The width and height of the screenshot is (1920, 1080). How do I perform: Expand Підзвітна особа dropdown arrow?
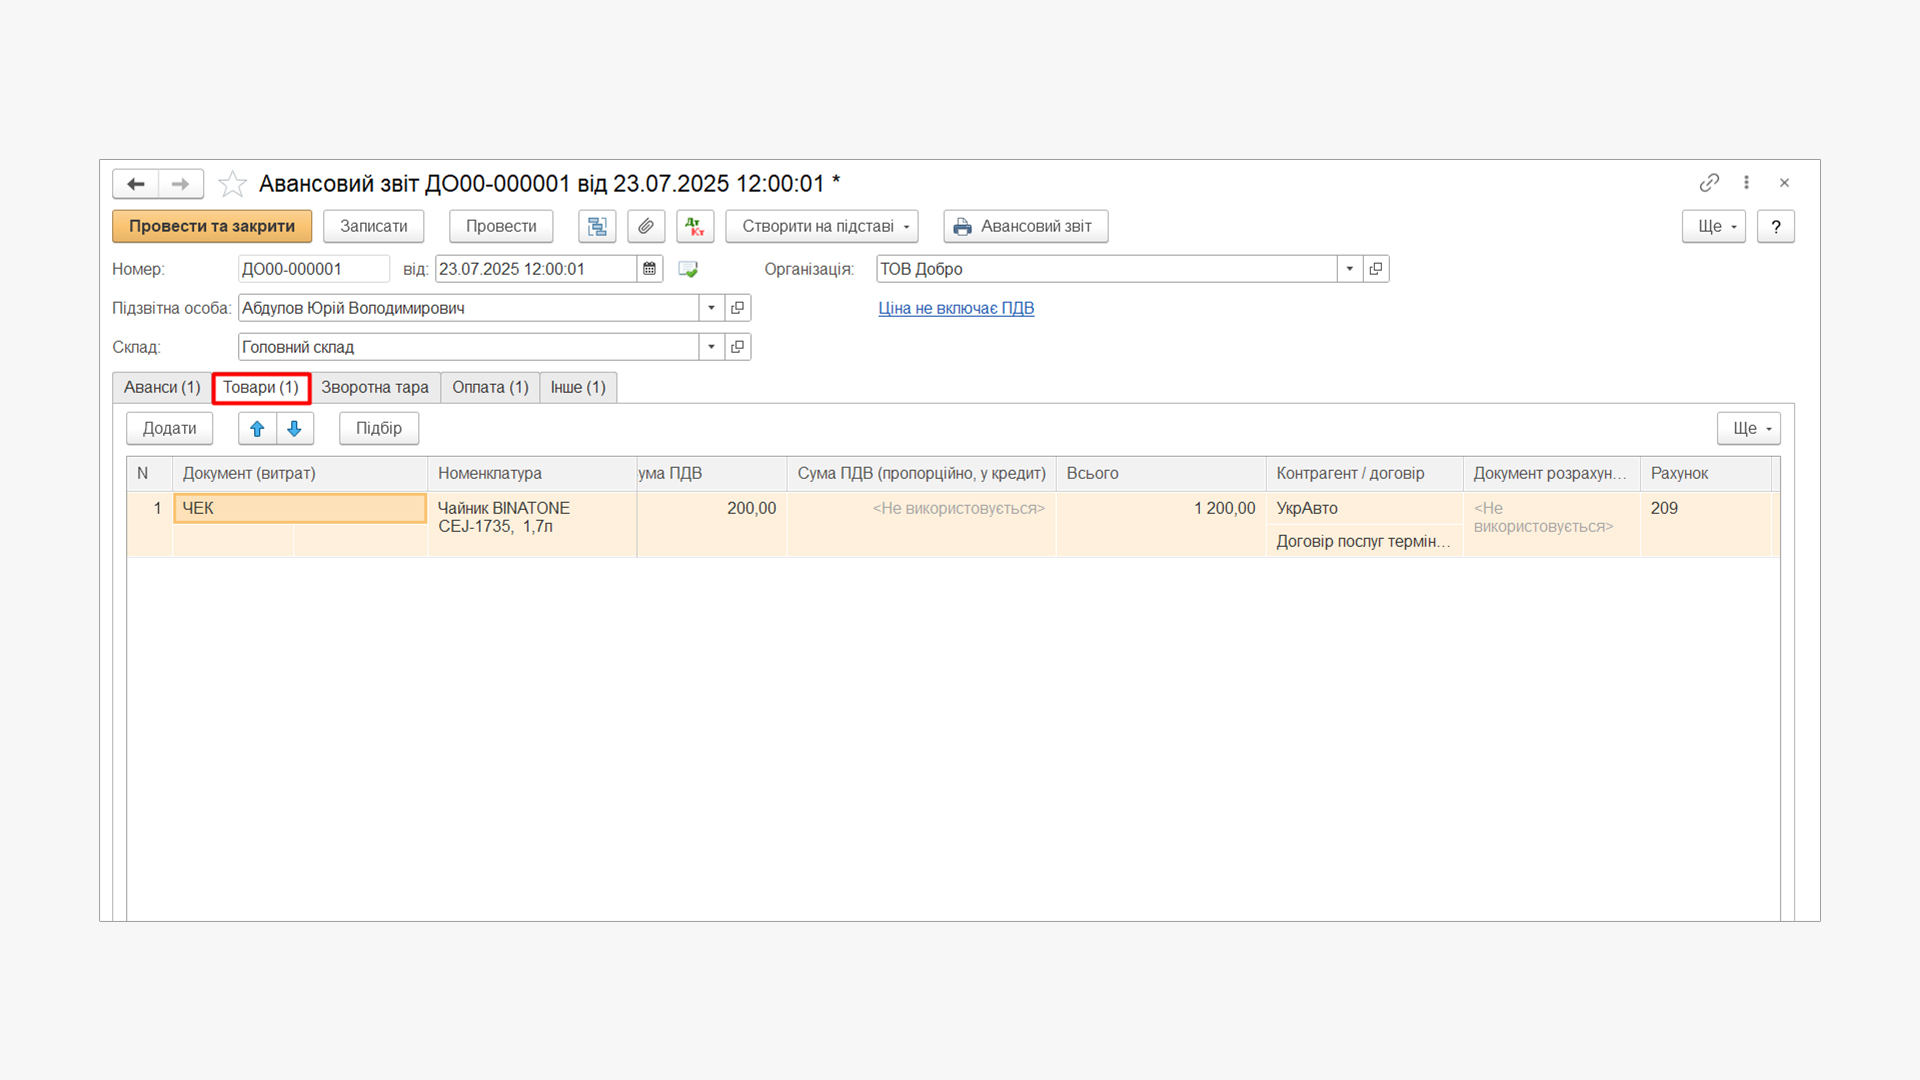point(711,308)
